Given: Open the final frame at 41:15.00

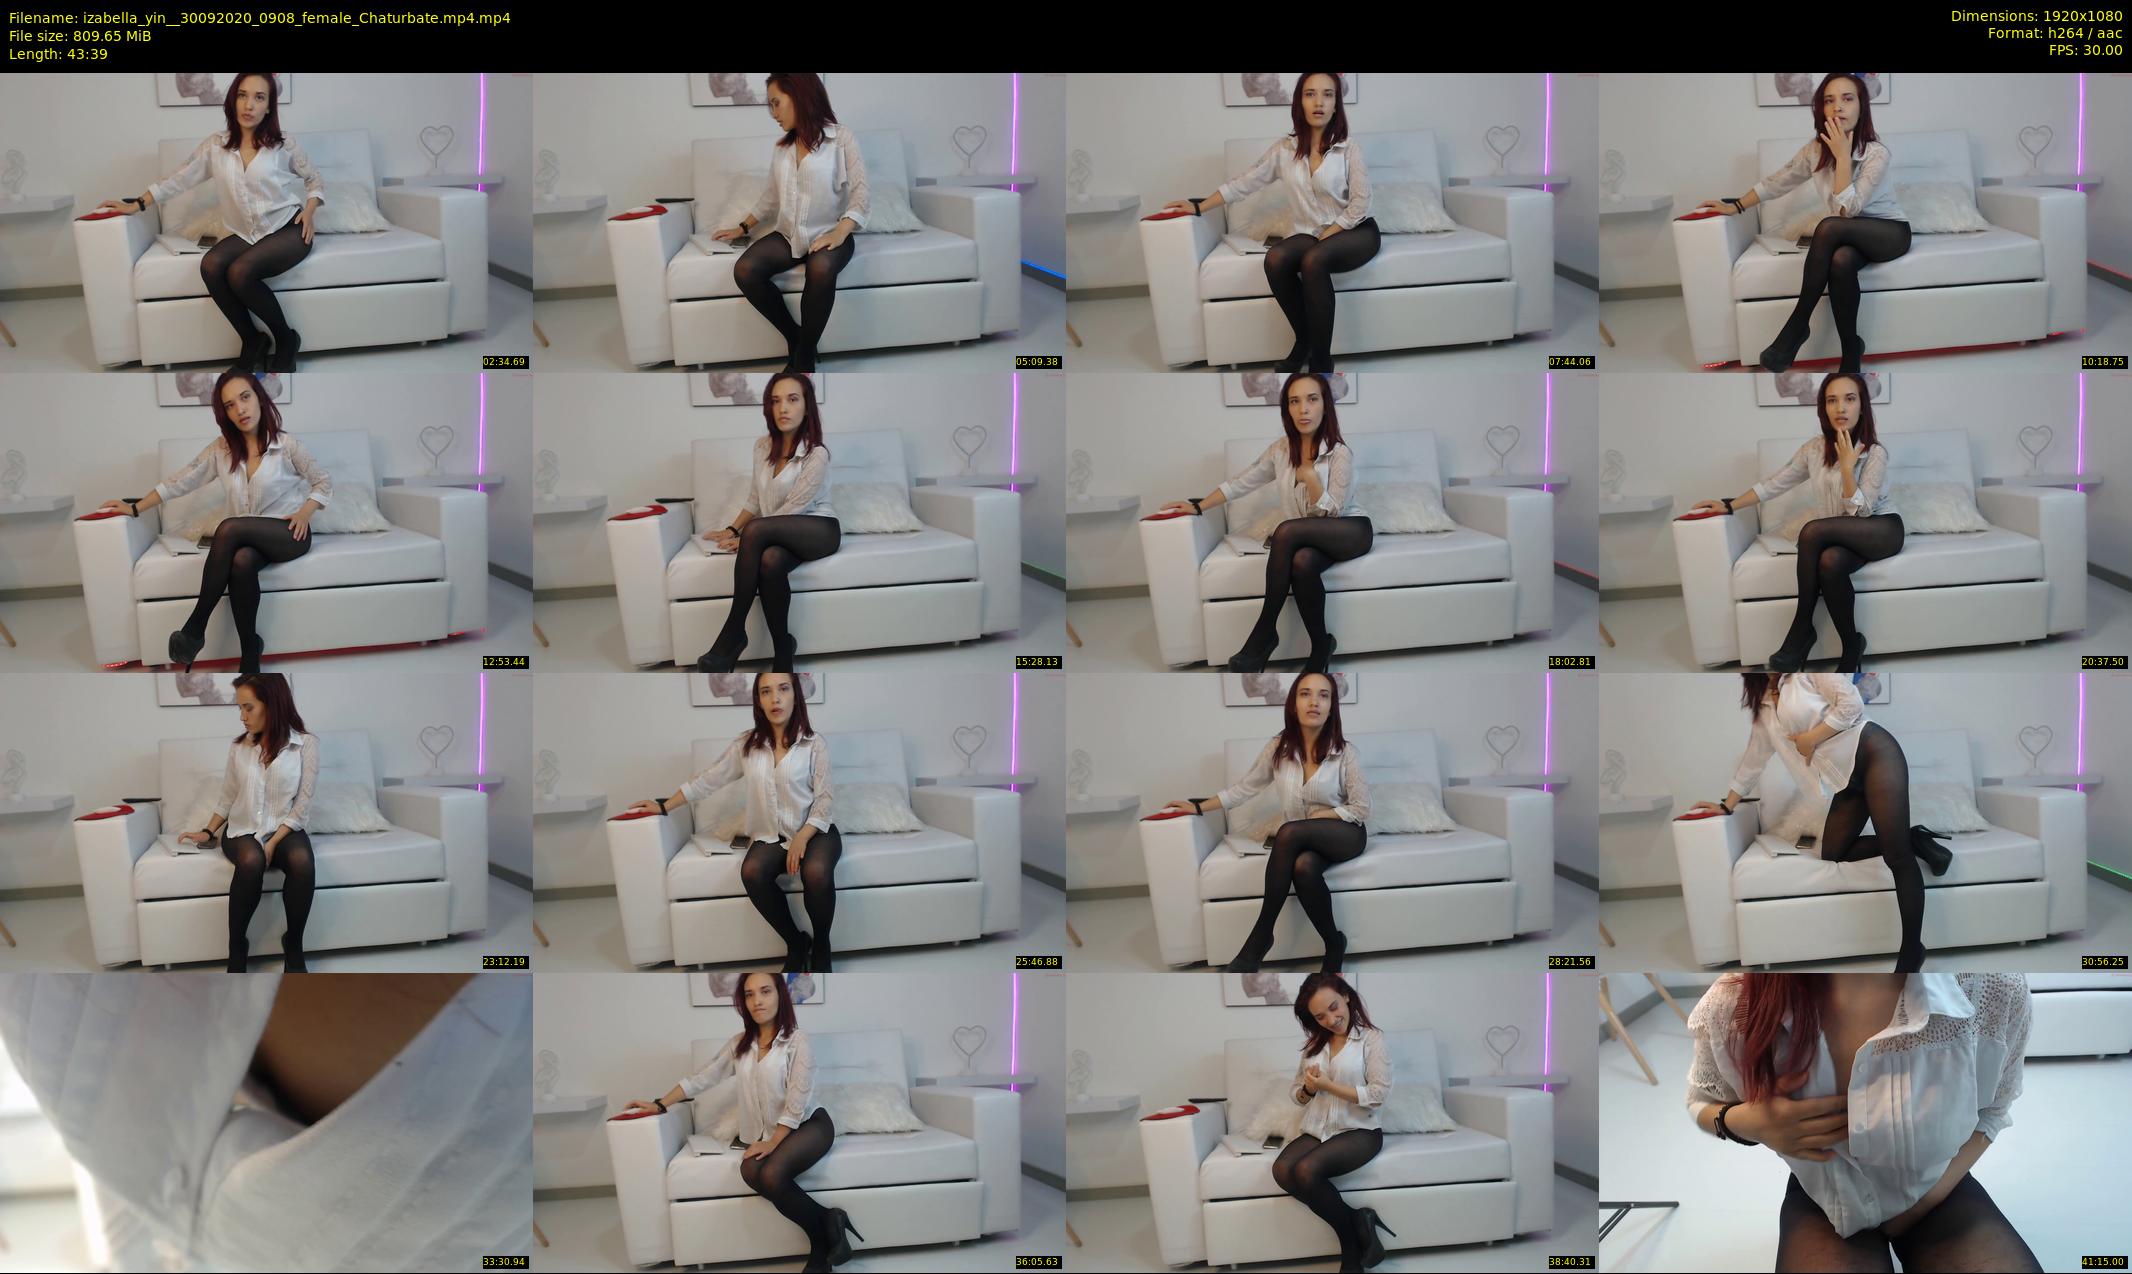Looking at the screenshot, I should [x=1865, y=1122].
